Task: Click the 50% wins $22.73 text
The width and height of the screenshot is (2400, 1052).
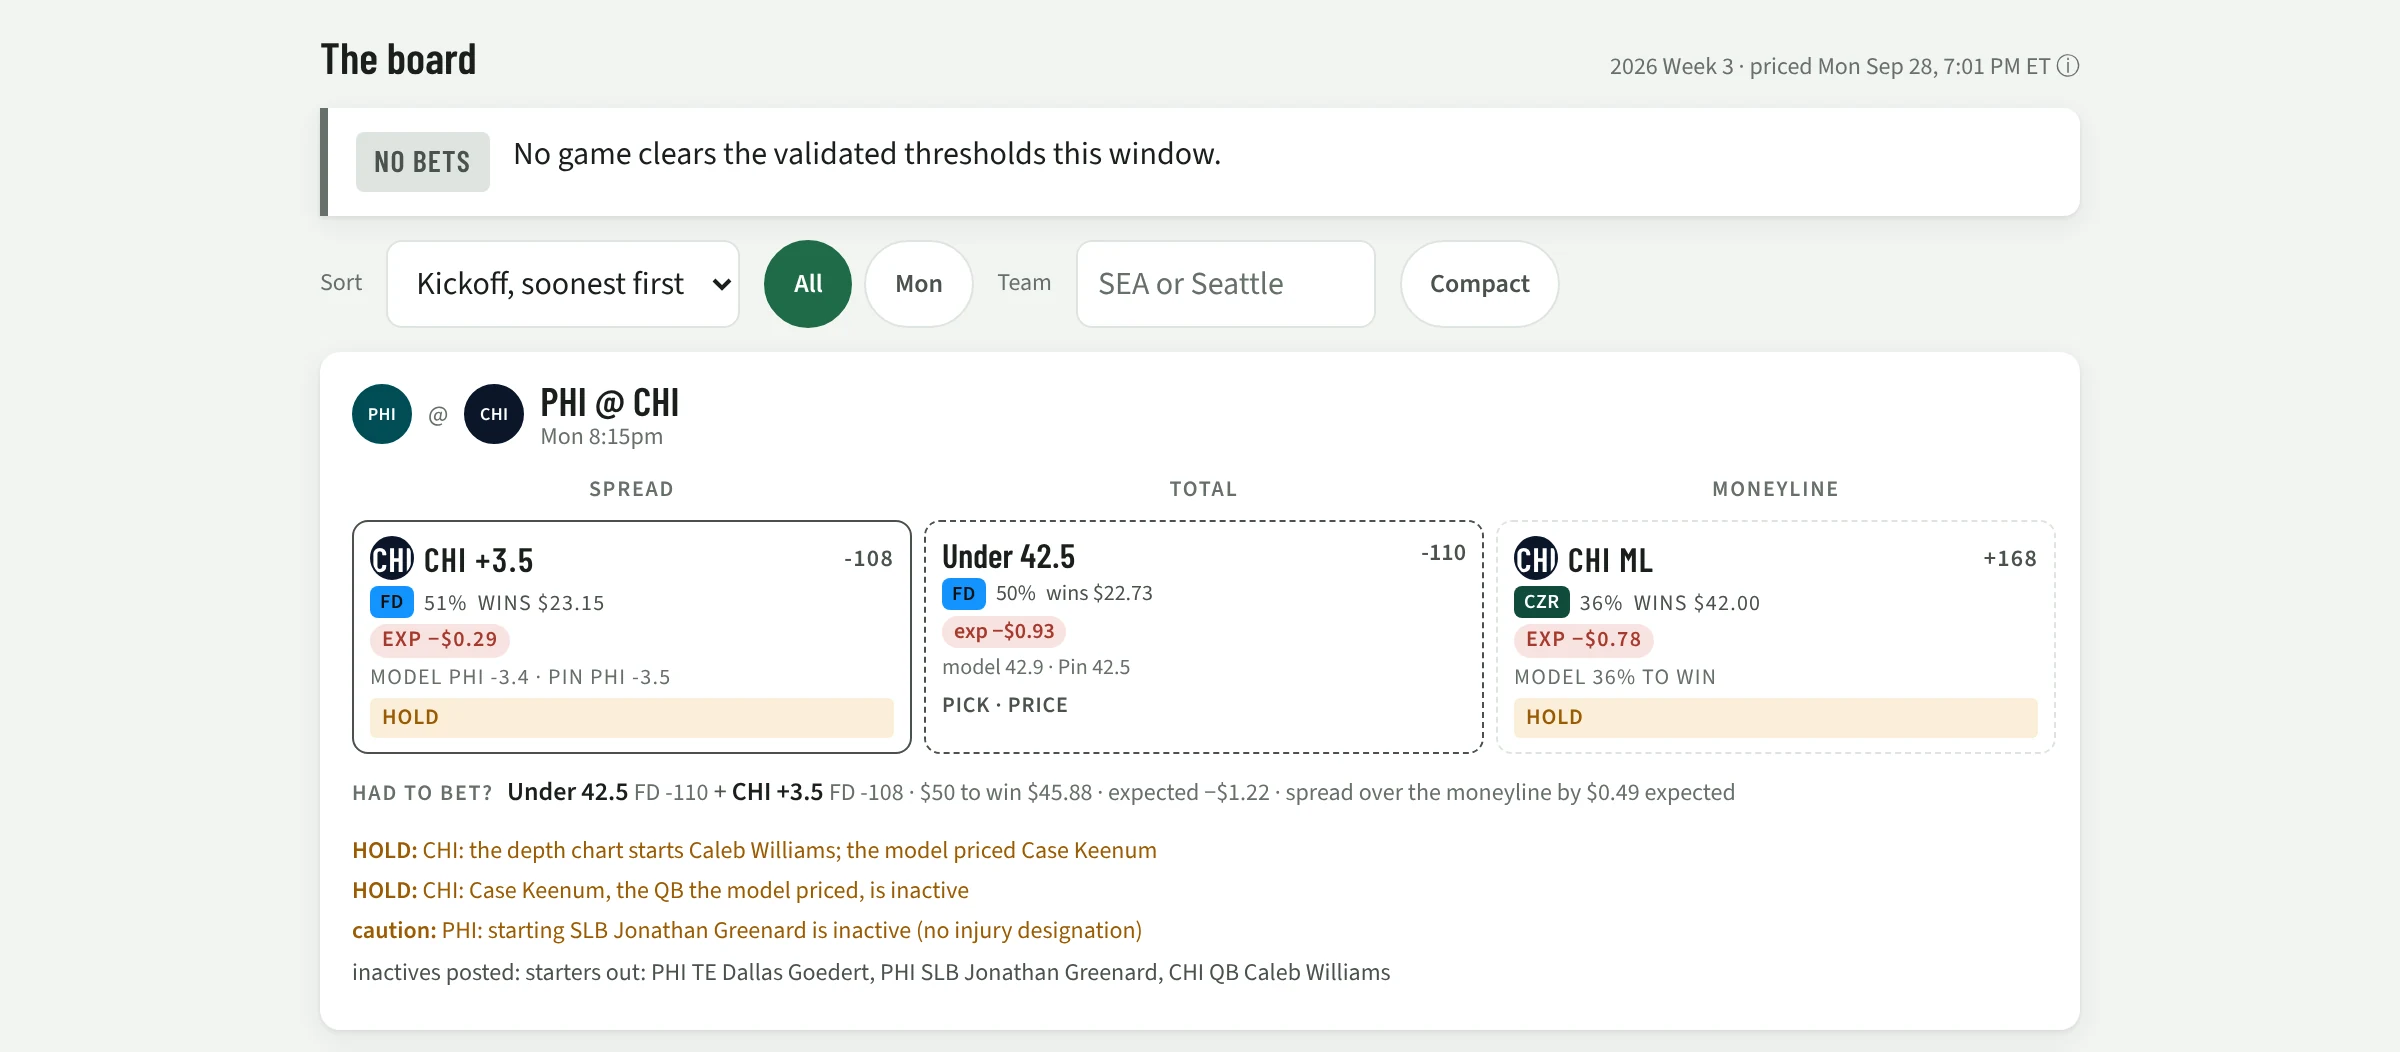Action: 1074,594
